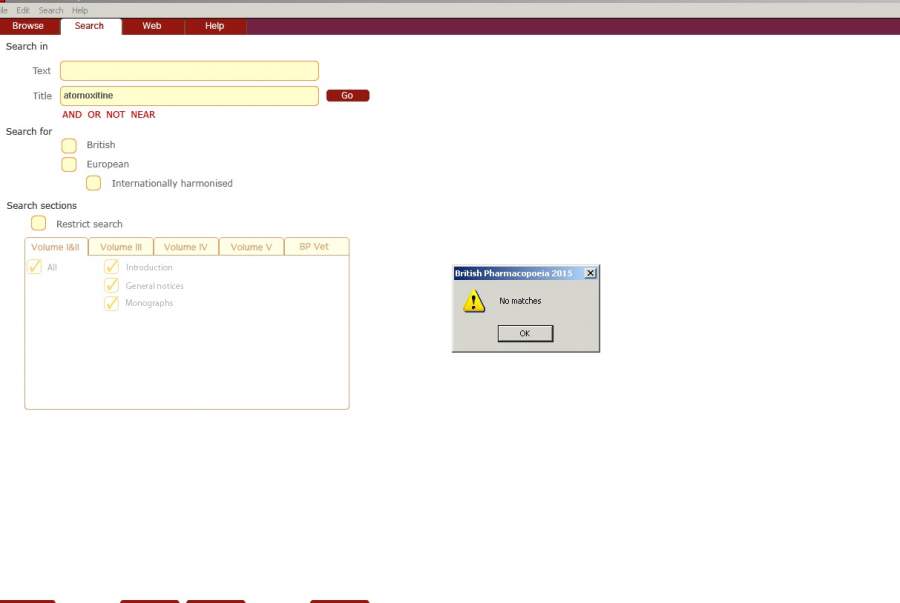Click the 'No matches' message text
The height and width of the screenshot is (603, 900).
520,301
